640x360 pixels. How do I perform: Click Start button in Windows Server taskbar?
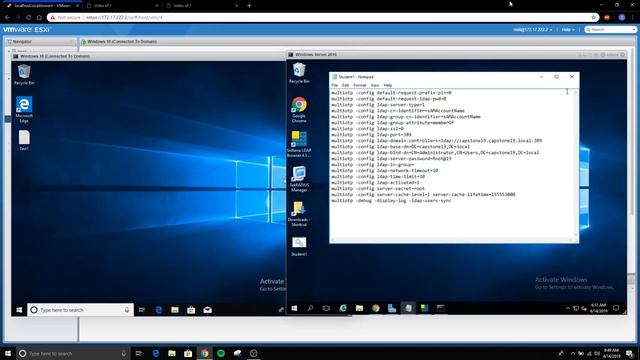tap(294, 308)
